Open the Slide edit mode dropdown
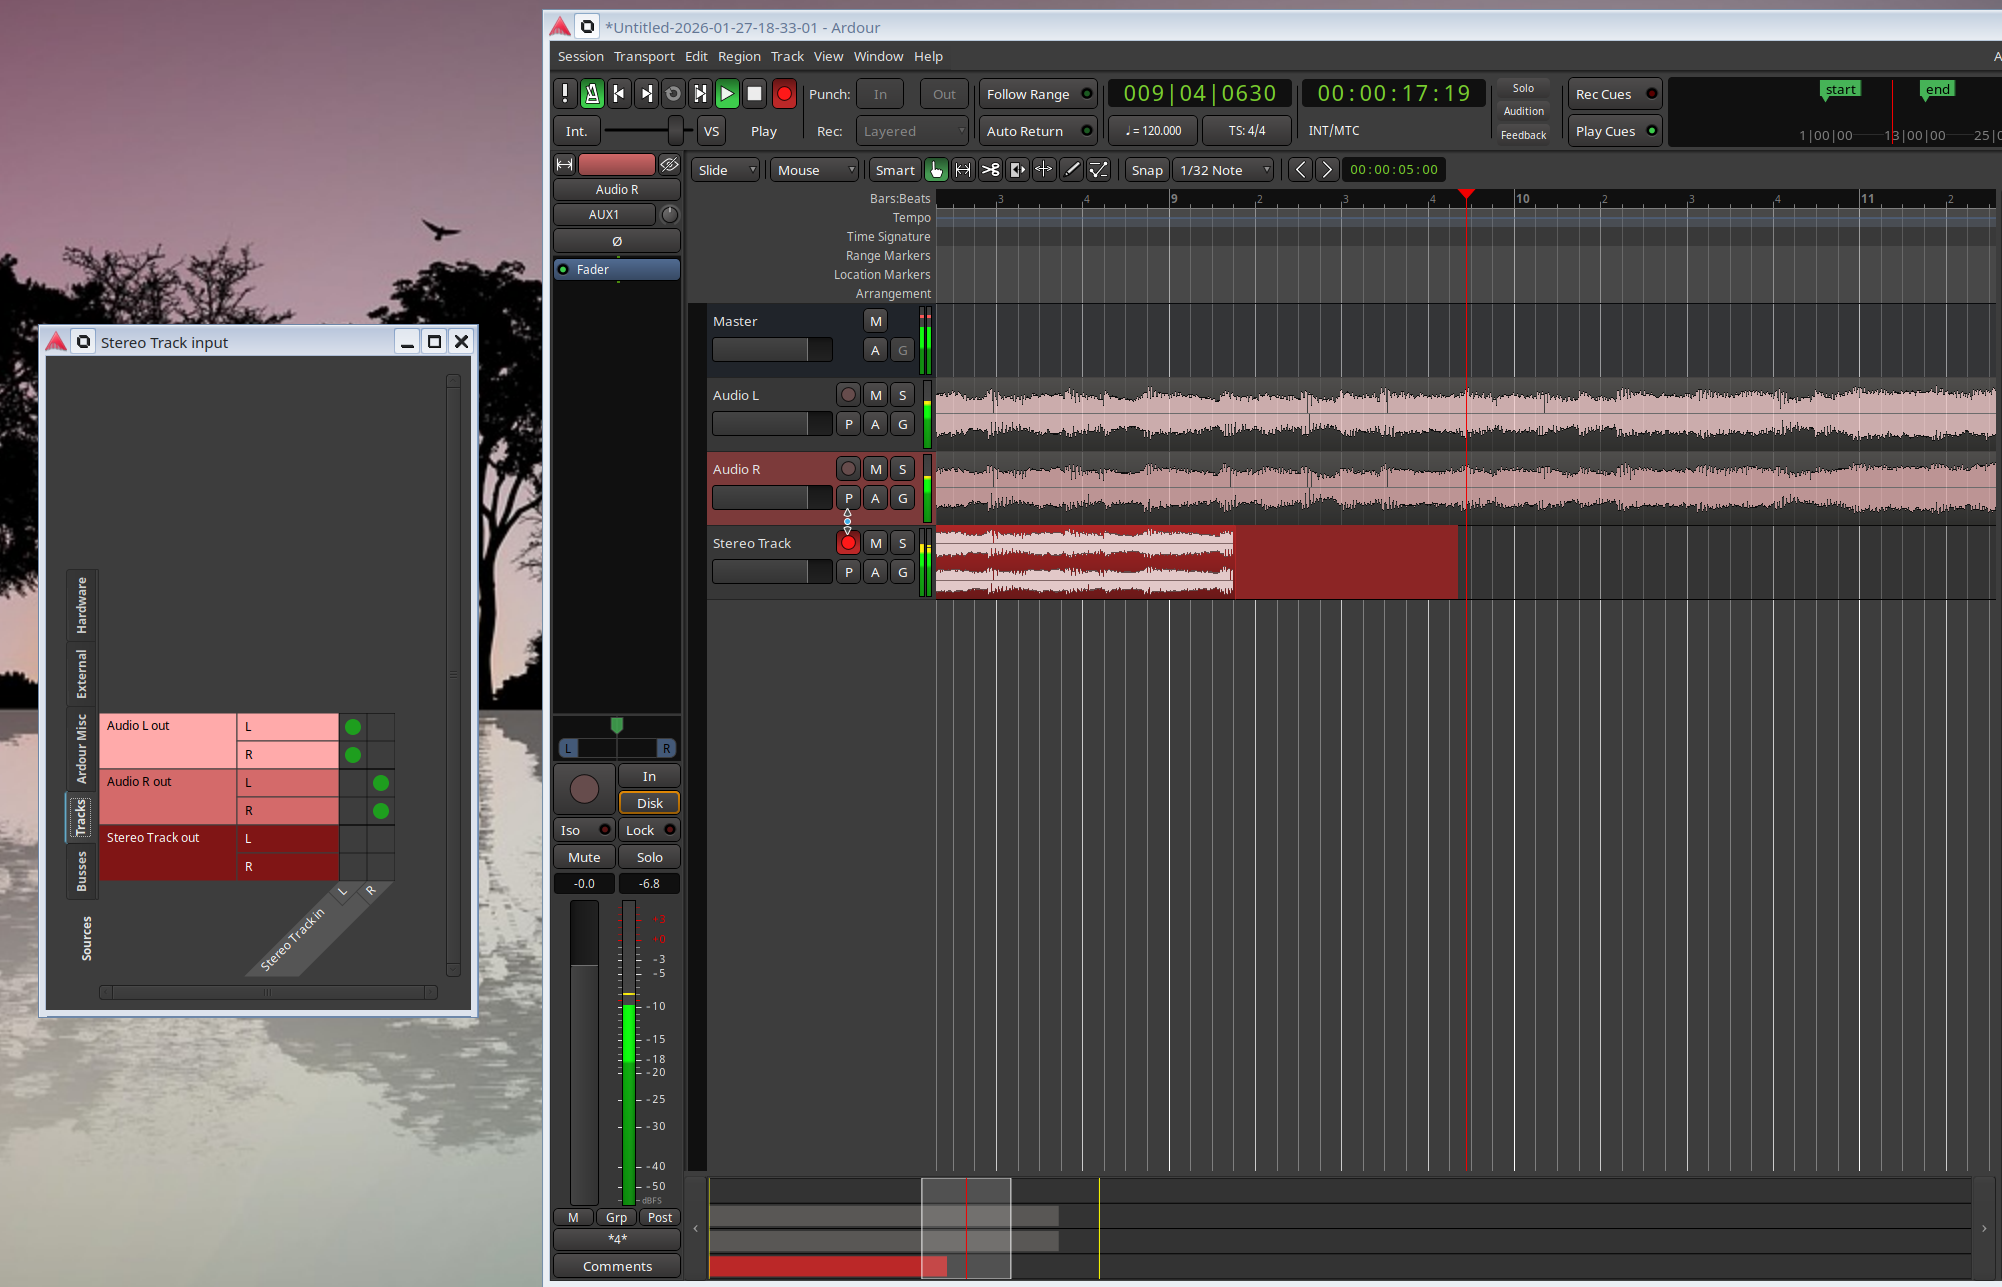 tap(726, 170)
